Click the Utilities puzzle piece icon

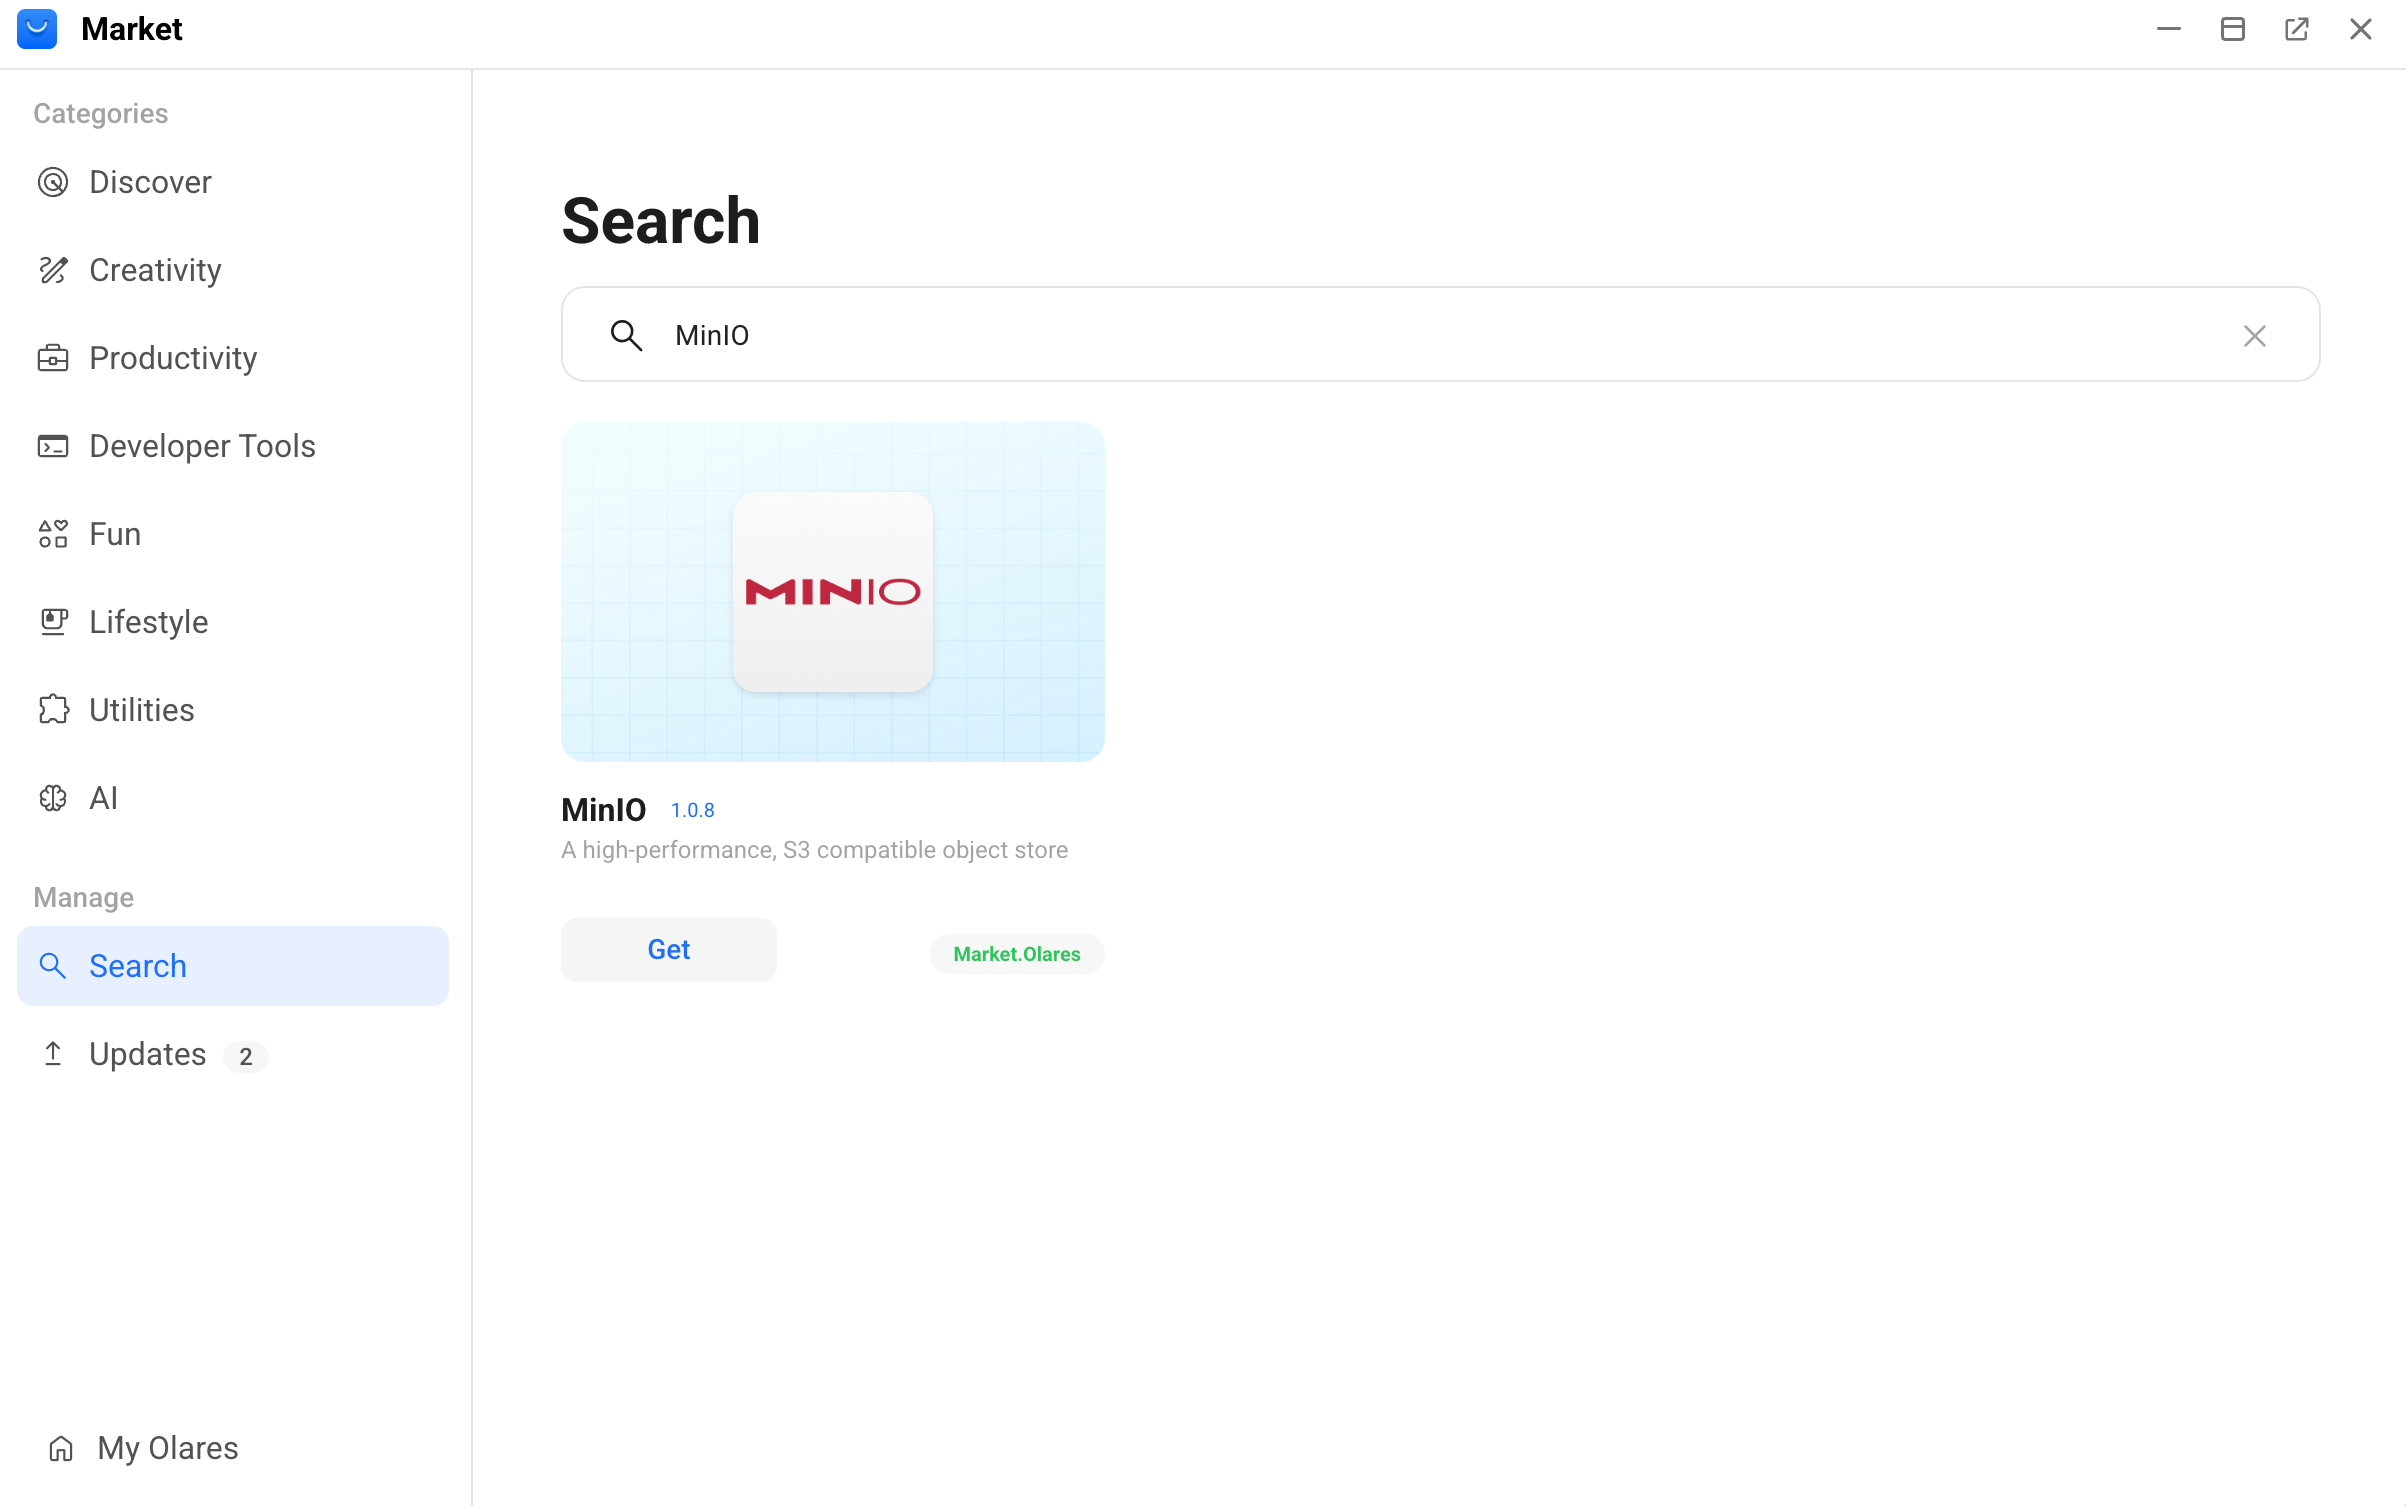click(53, 710)
